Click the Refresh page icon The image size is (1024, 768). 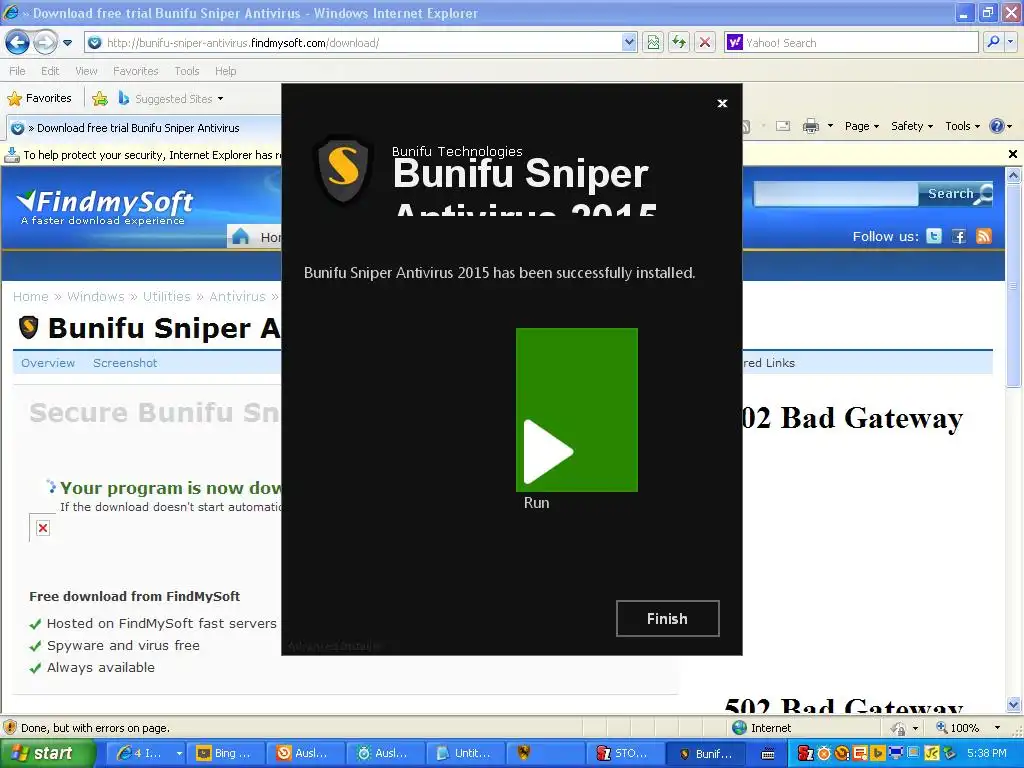click(x=679, y=43)
